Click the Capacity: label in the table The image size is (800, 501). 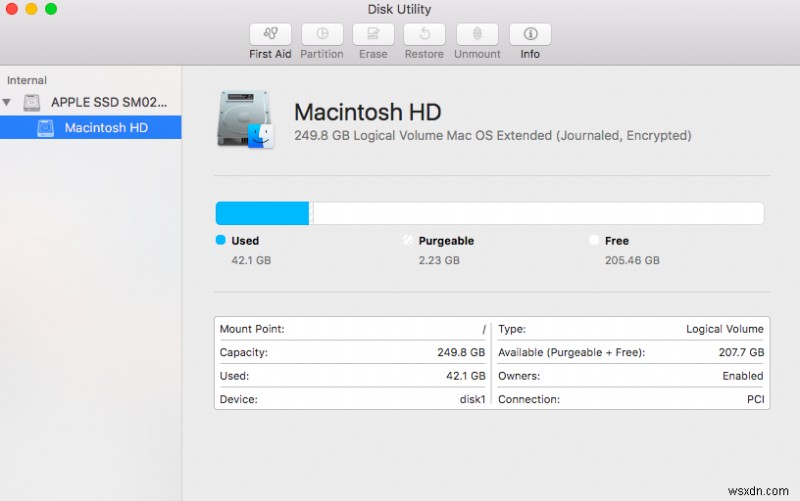[x=243, y=353]
